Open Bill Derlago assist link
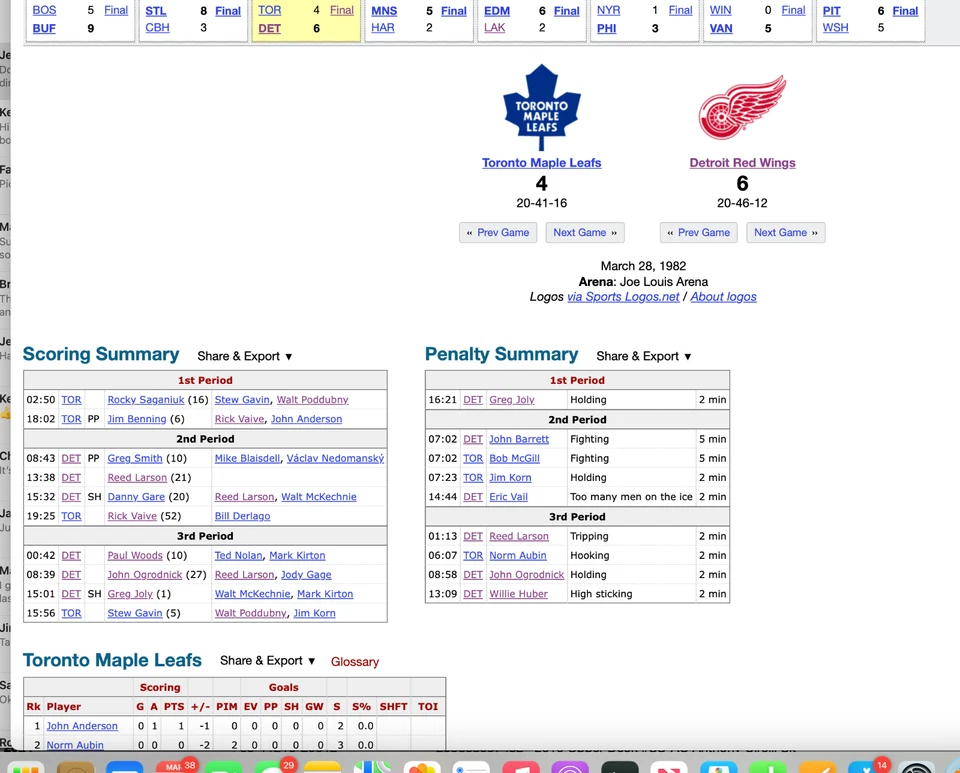This screenshot has width=960, height=773. [242, 516]
